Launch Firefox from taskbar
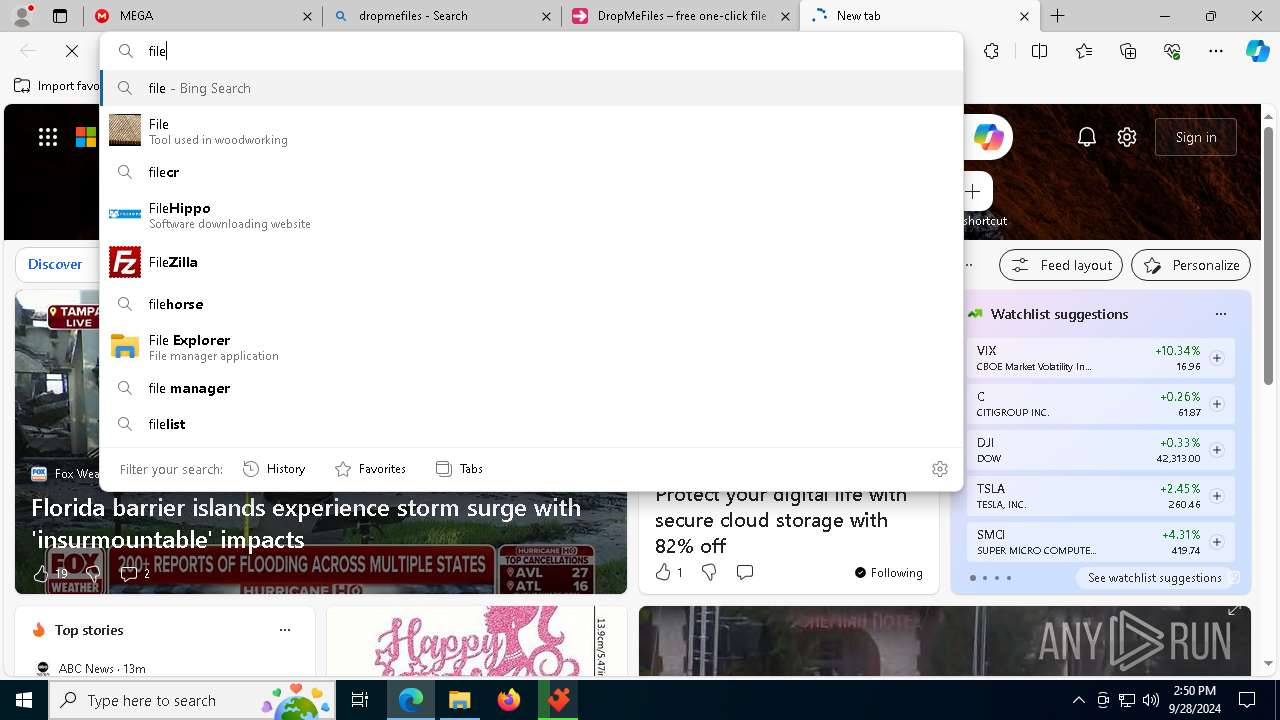1280x720 pixels. tap(509, 700)
